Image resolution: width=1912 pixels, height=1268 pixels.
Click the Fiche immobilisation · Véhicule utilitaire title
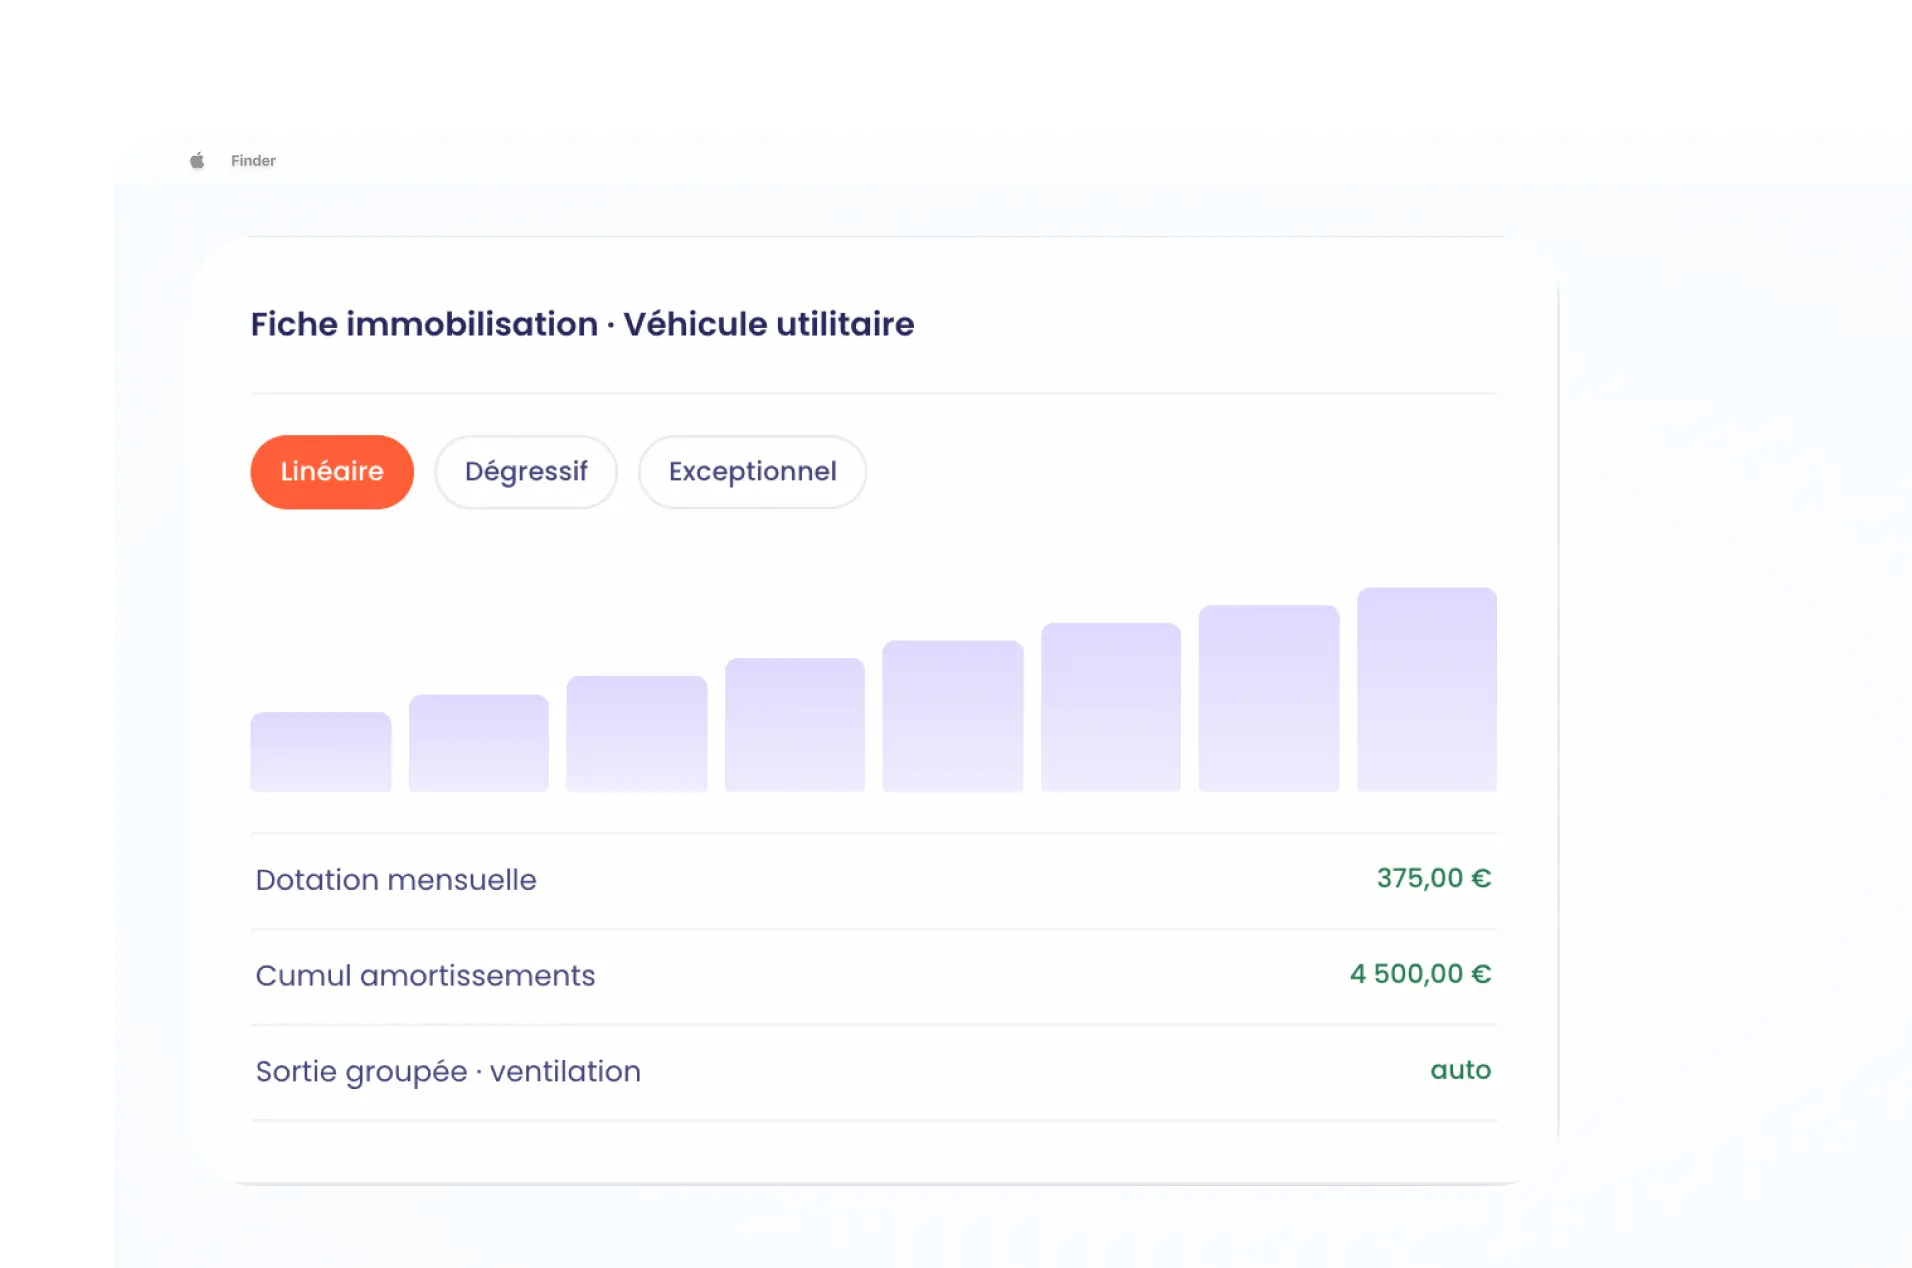click(x=582, y=324)
